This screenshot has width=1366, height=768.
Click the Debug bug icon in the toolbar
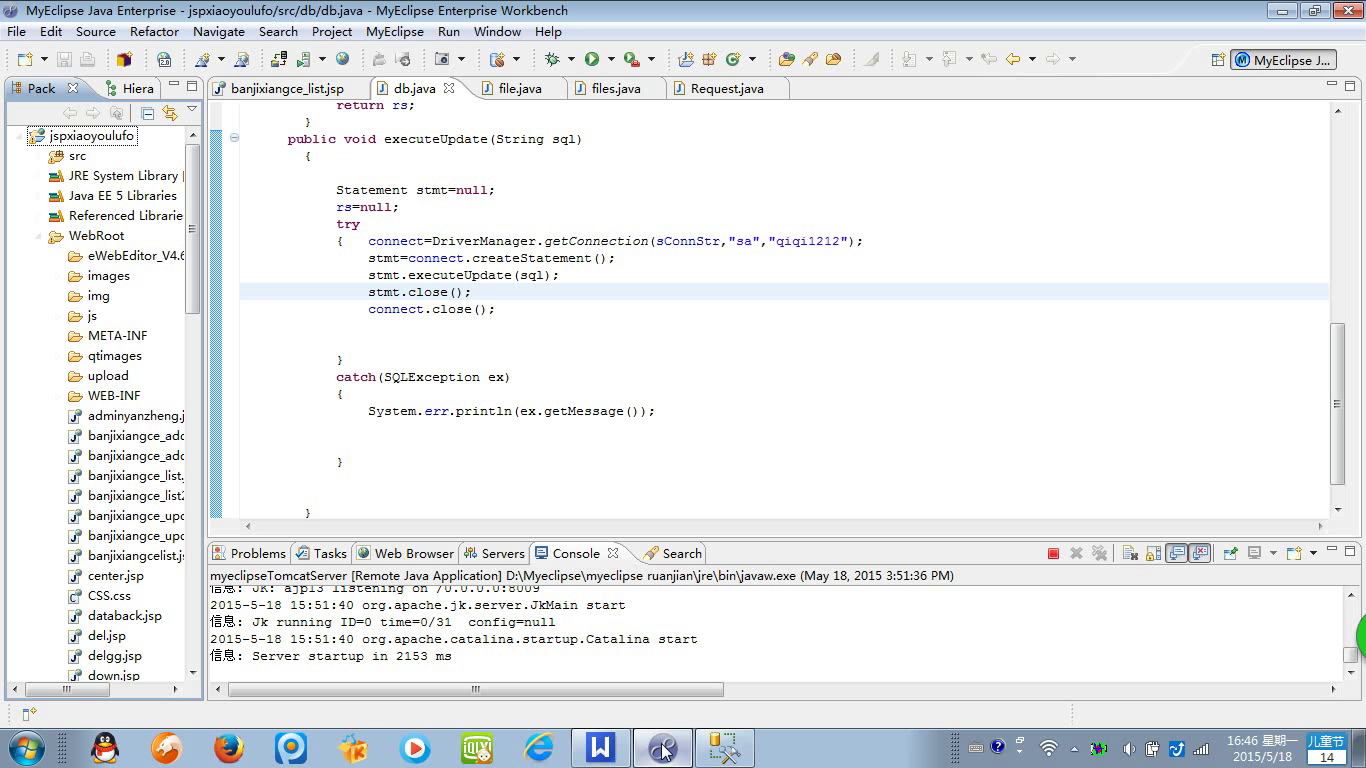tap(552, 59)
